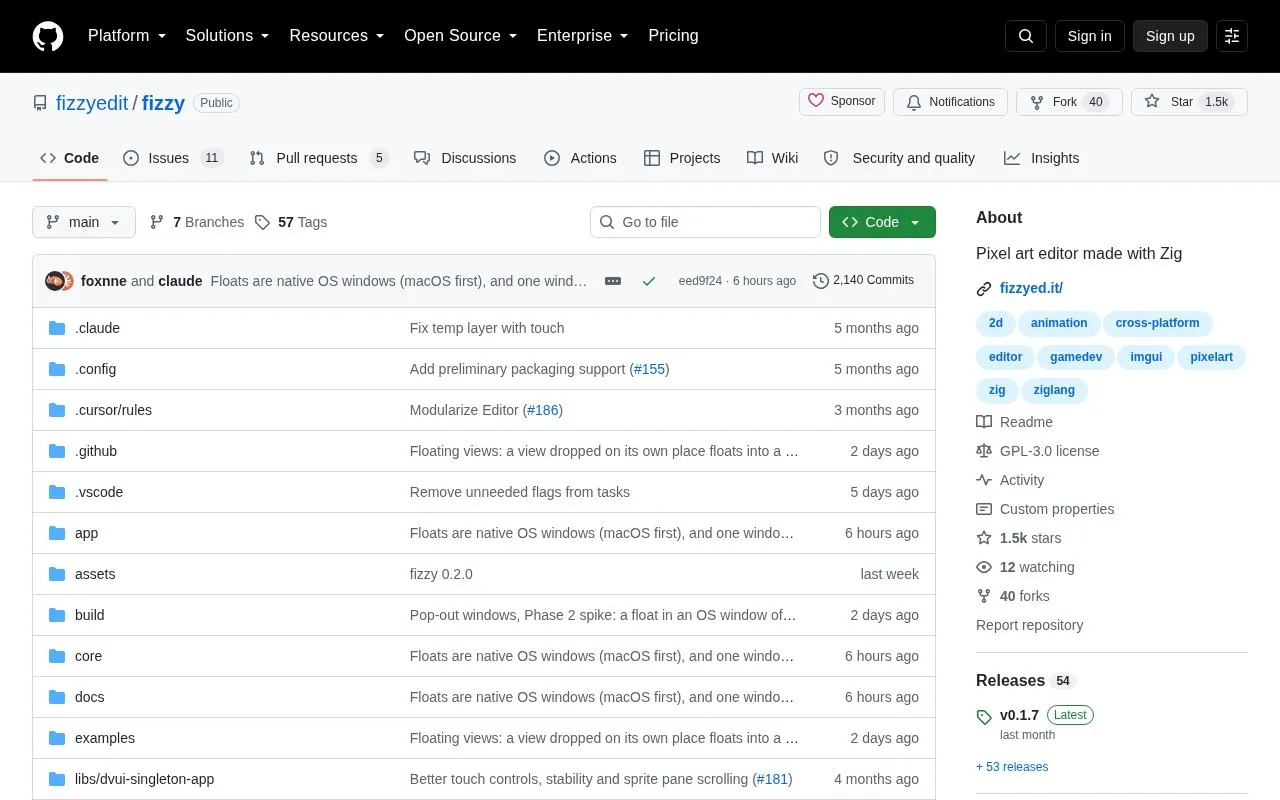This screenshot has width=1280, height=800.
Task: Switch to the Pull requests tab
Action: [318, 158]
